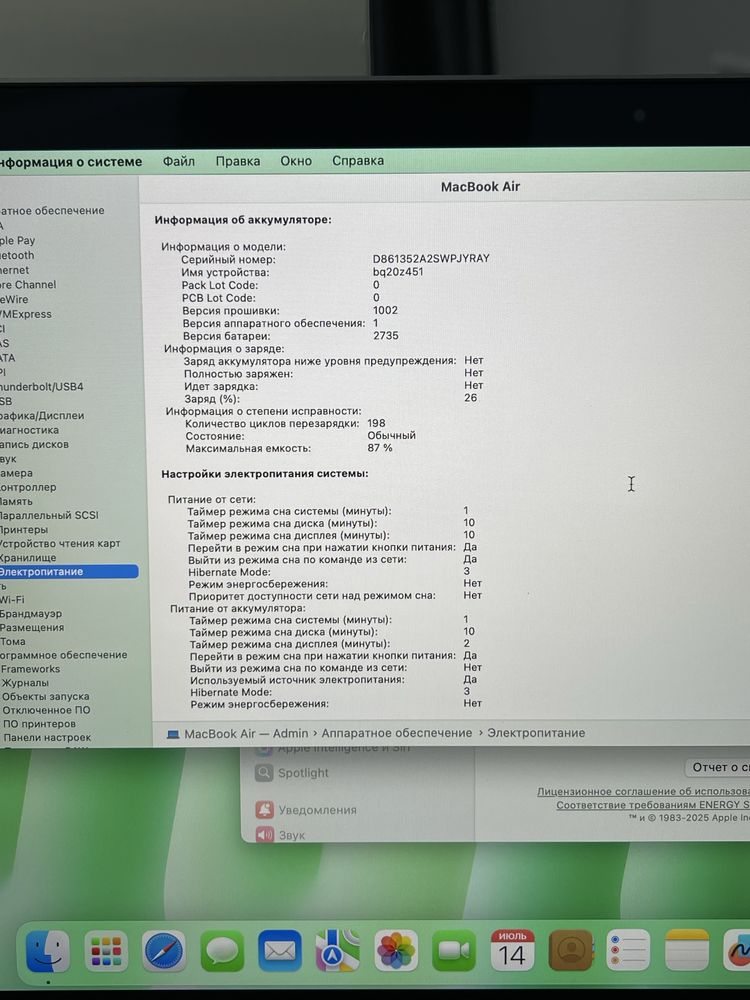Click Состояние value Обычный
This screenshot has width=750, height=1000.
click(x=392, y=435)
